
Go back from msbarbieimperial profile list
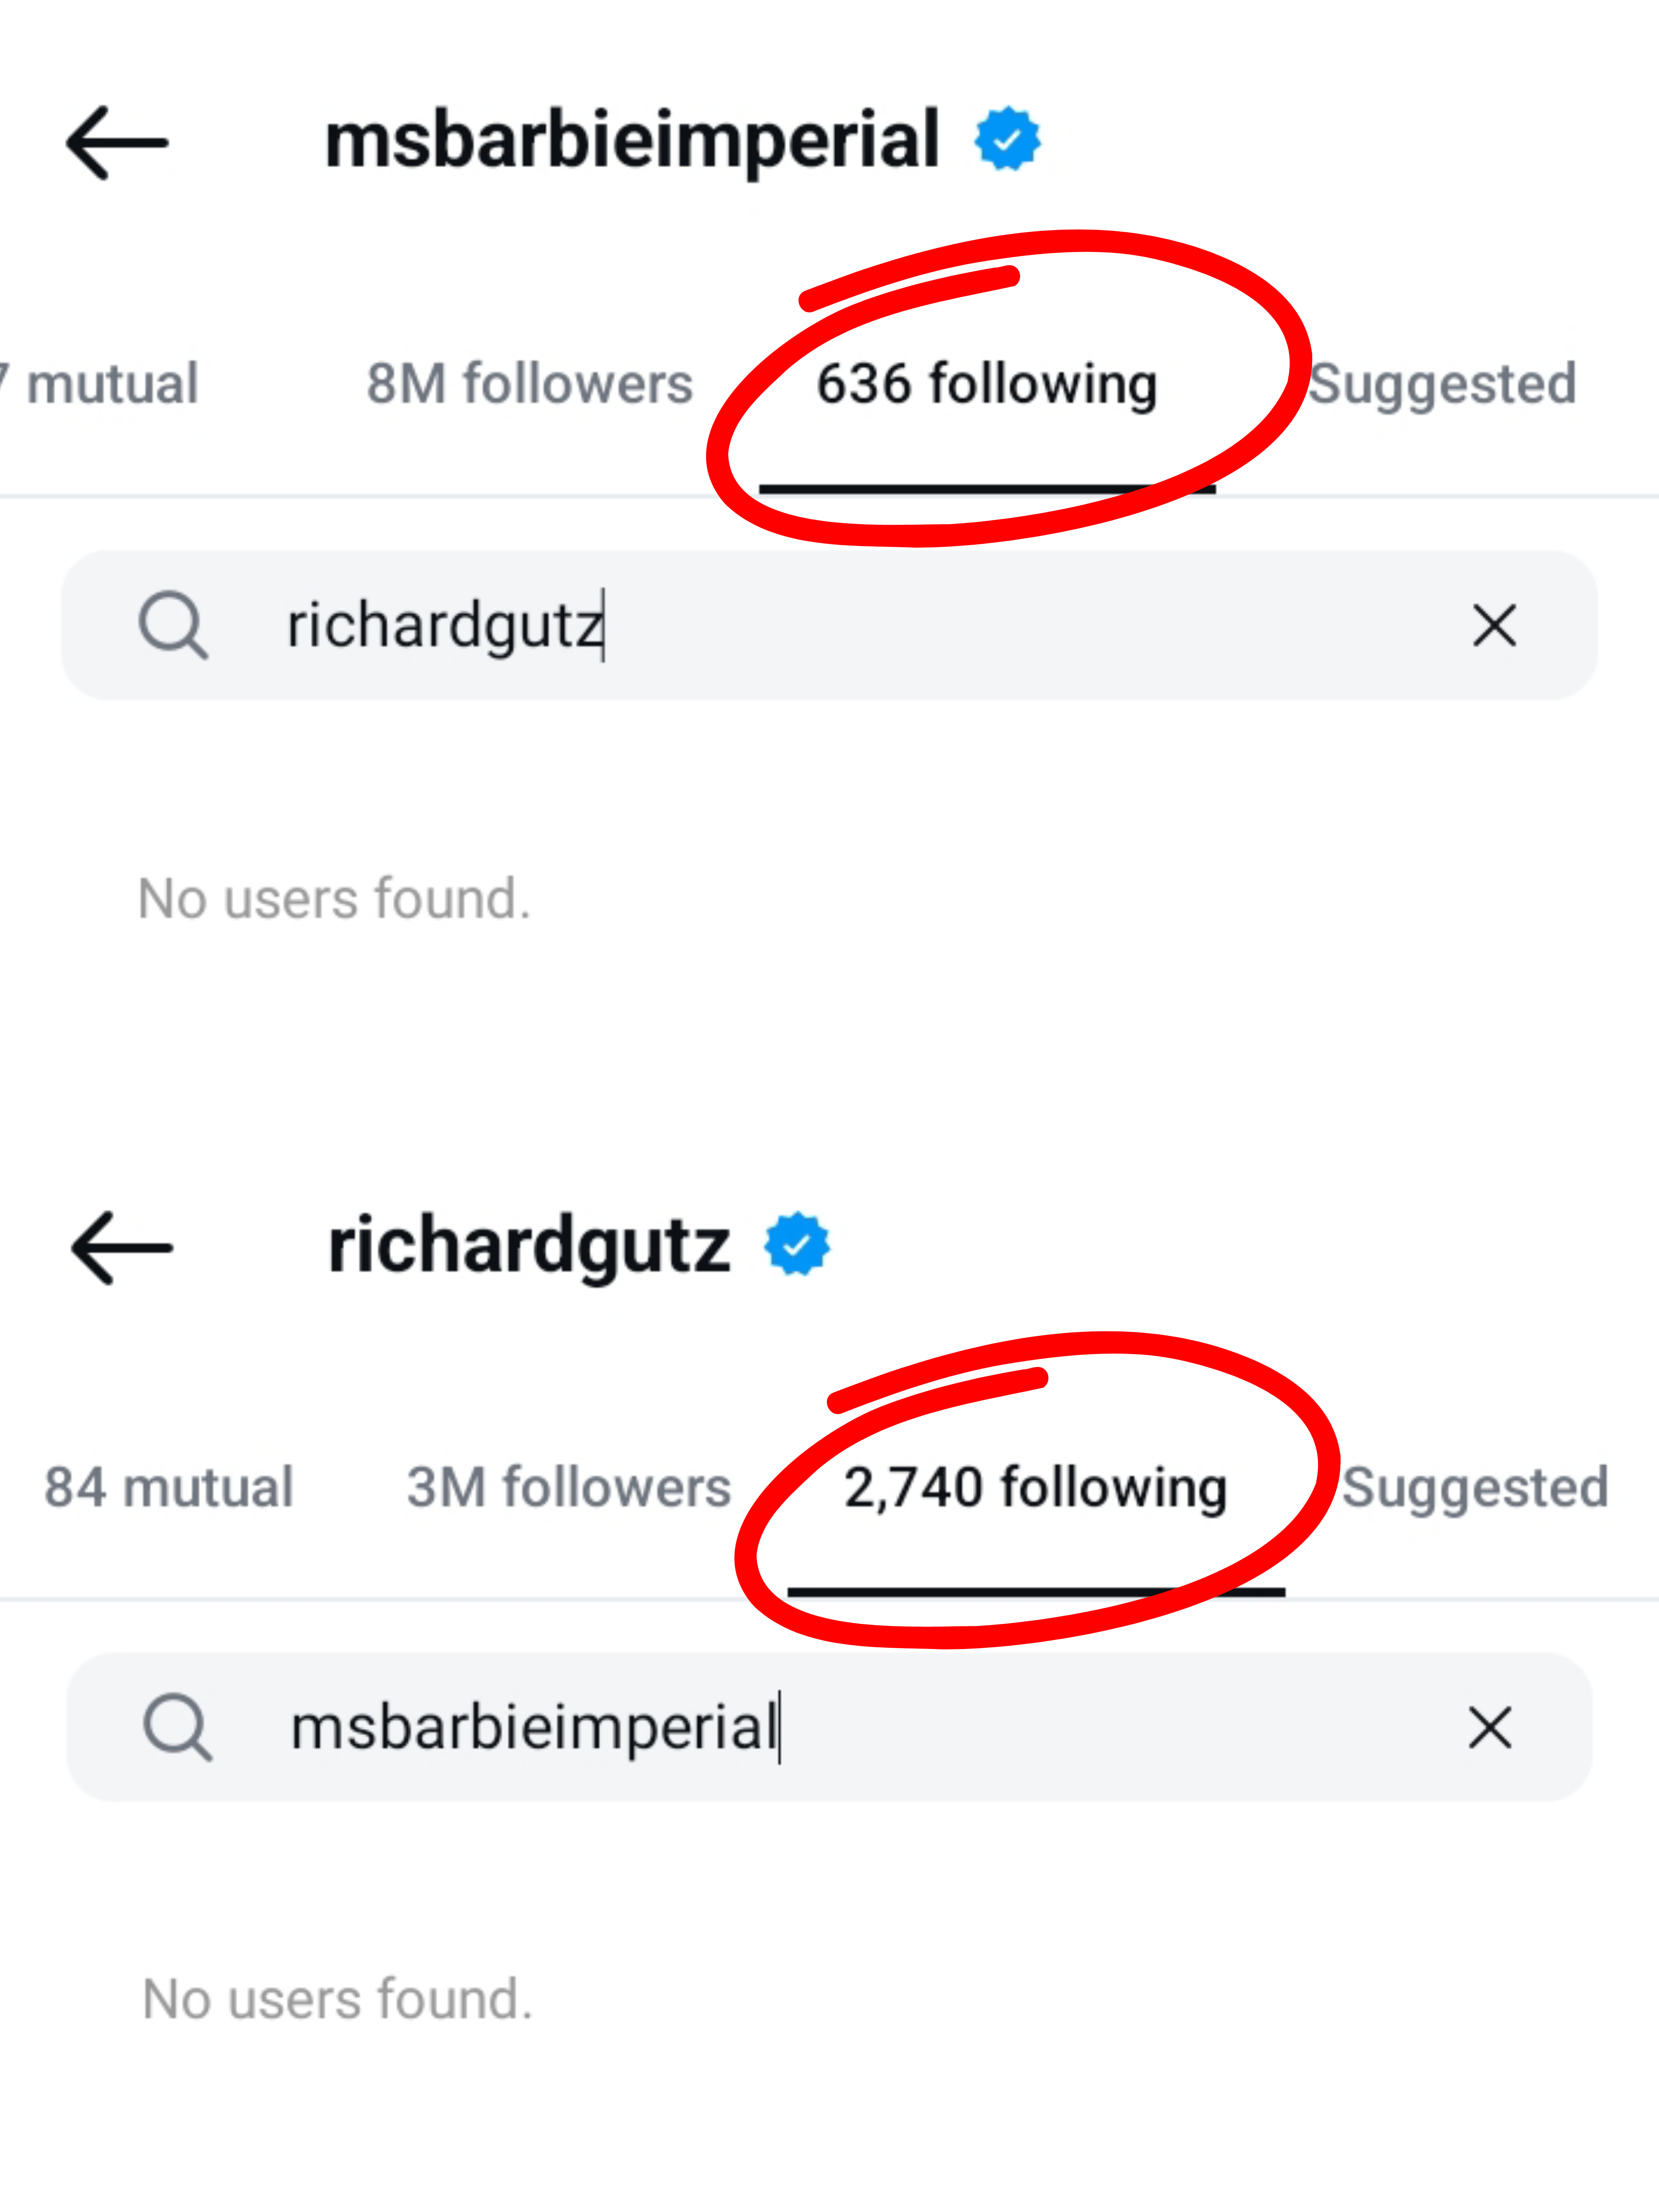117,143
